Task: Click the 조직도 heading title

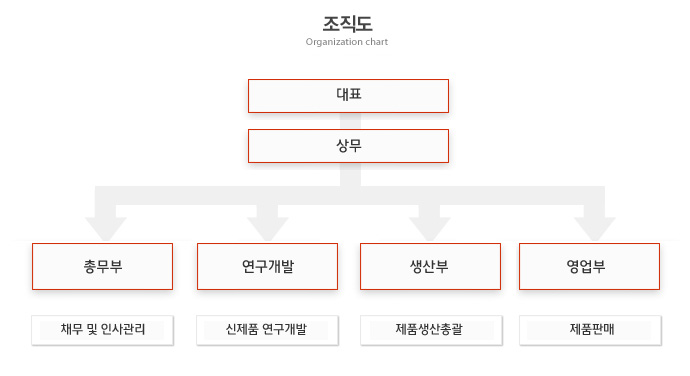Action: pos(347,24)
